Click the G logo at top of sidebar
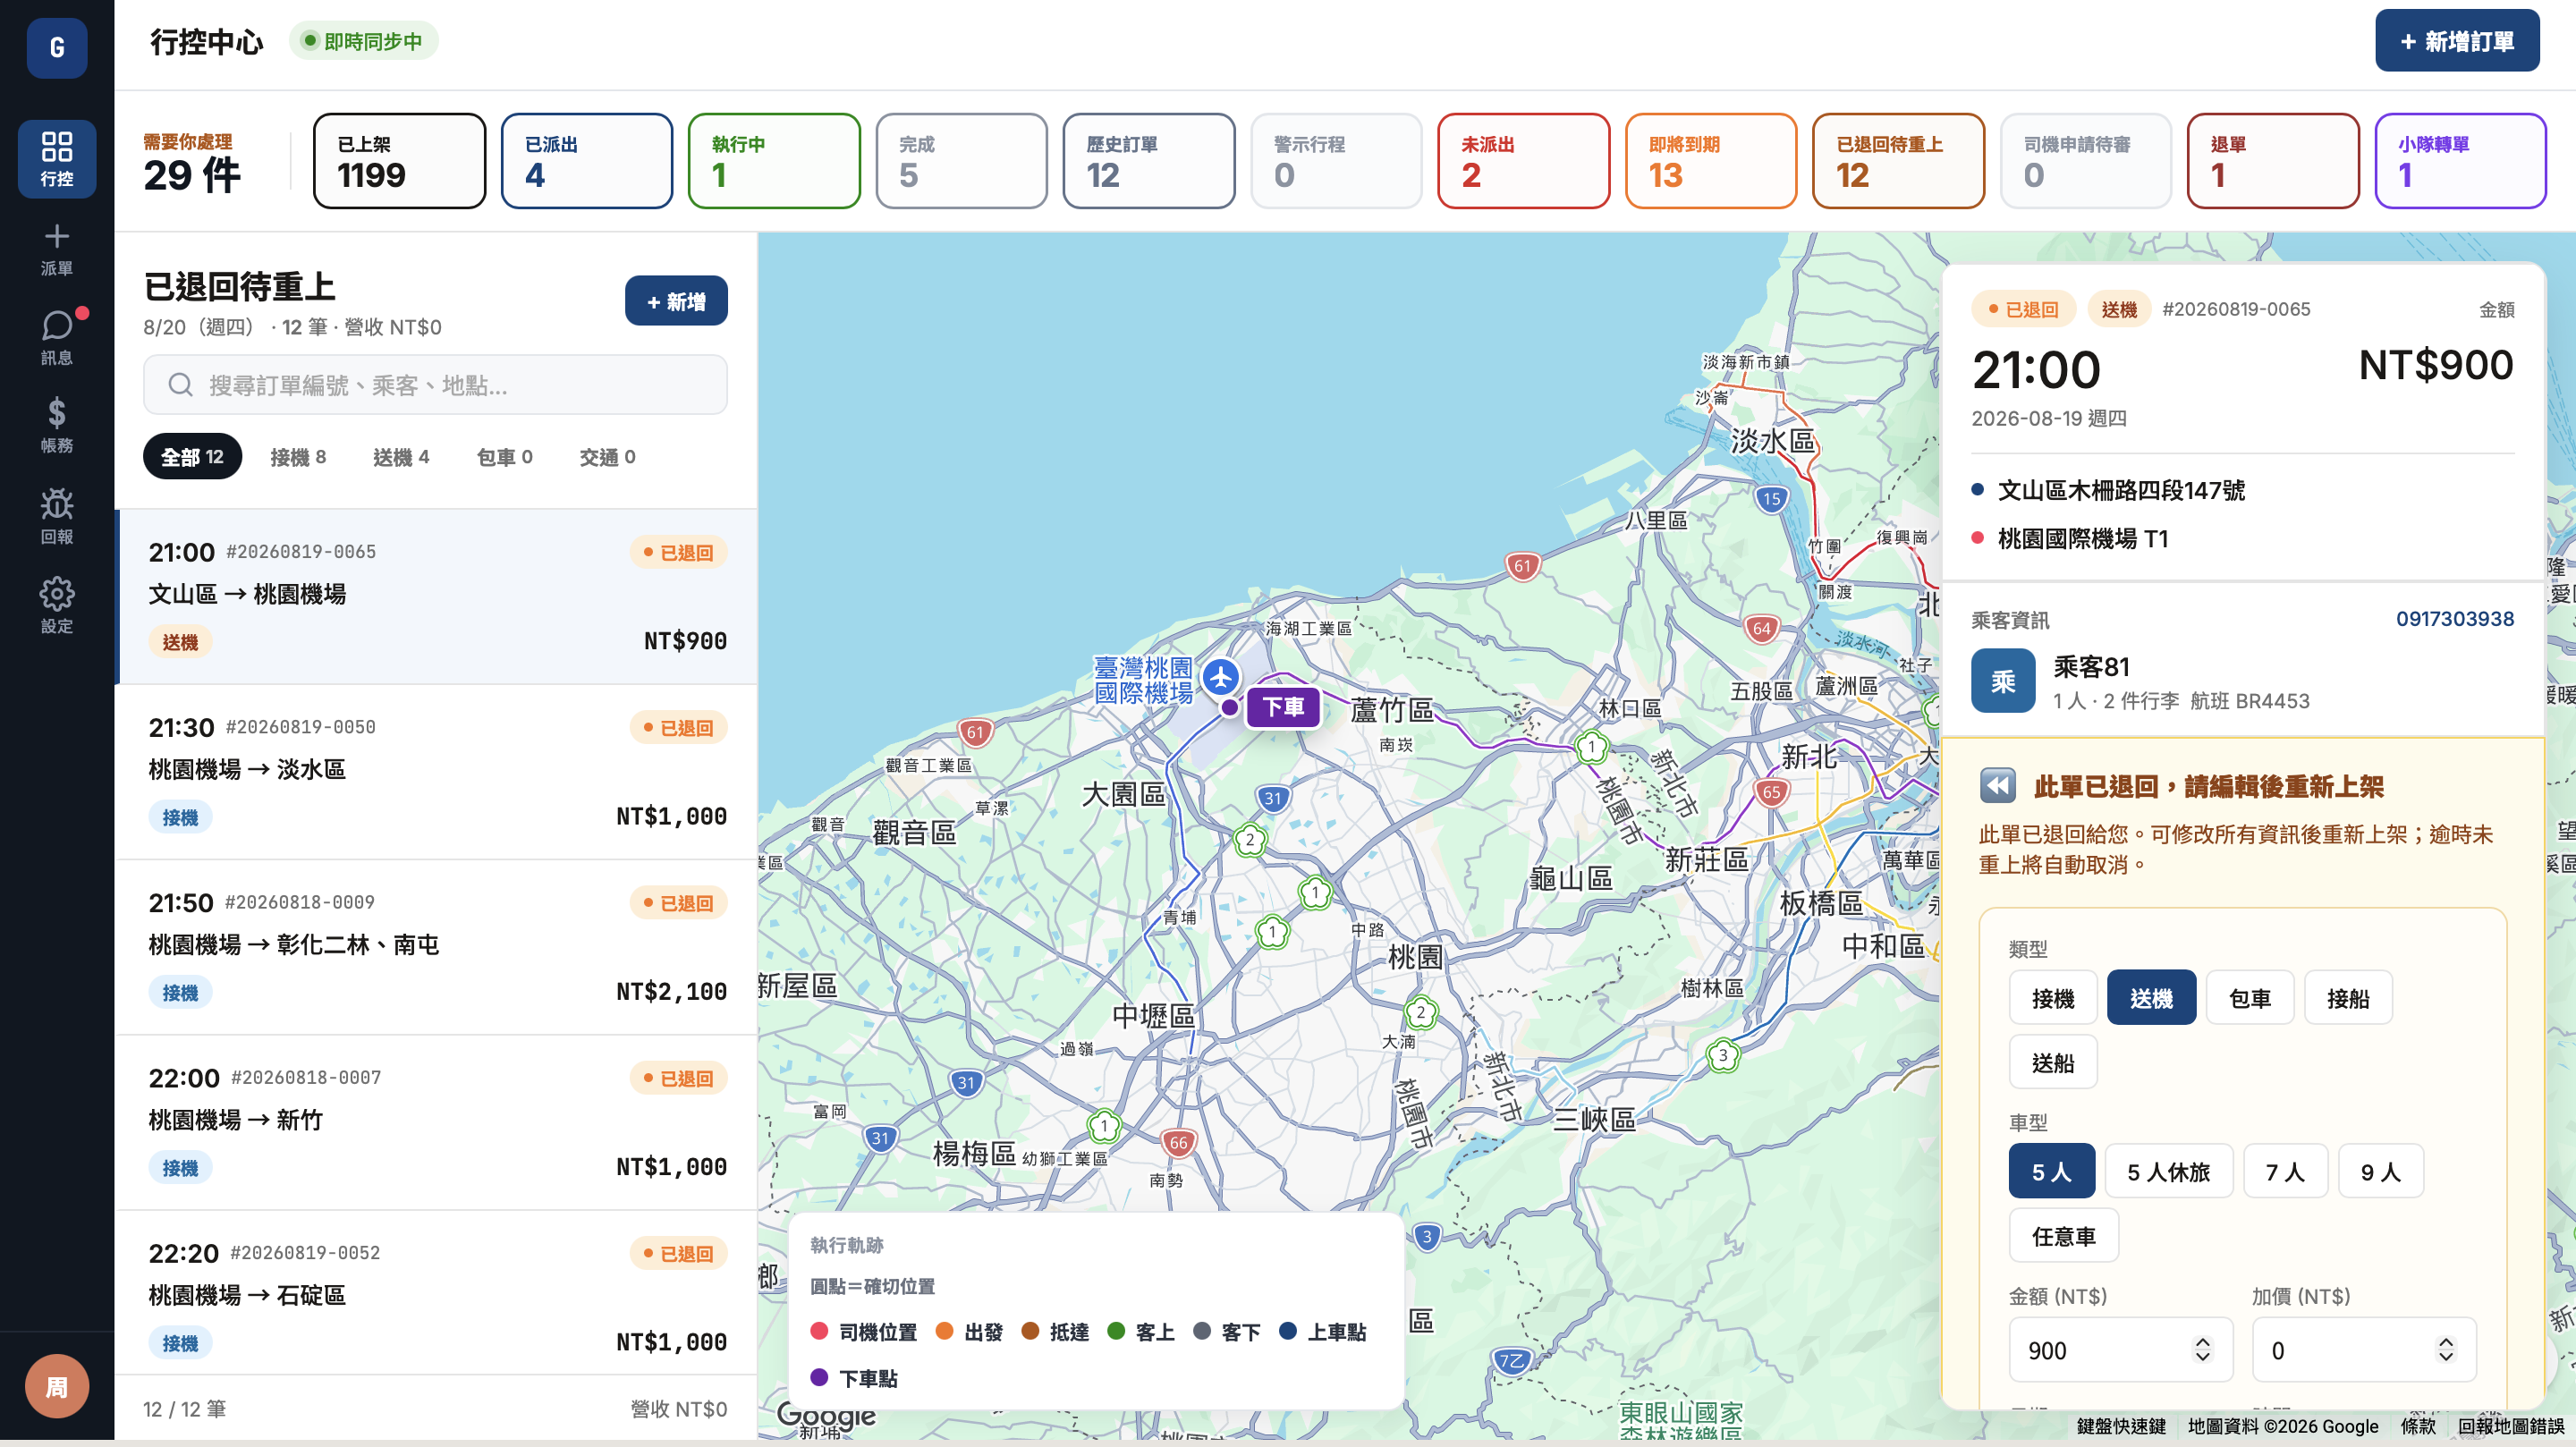 [x=57, y=47]
